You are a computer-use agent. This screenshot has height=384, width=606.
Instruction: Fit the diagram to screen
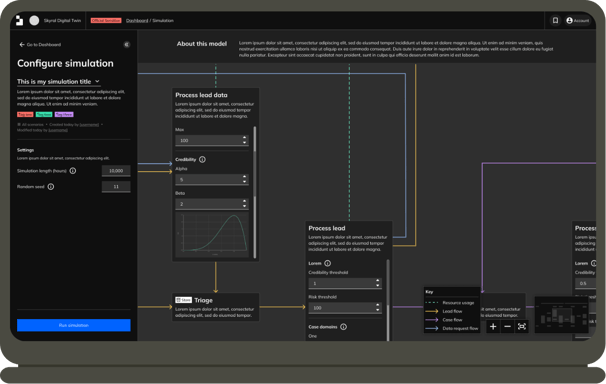click(522, 327)
